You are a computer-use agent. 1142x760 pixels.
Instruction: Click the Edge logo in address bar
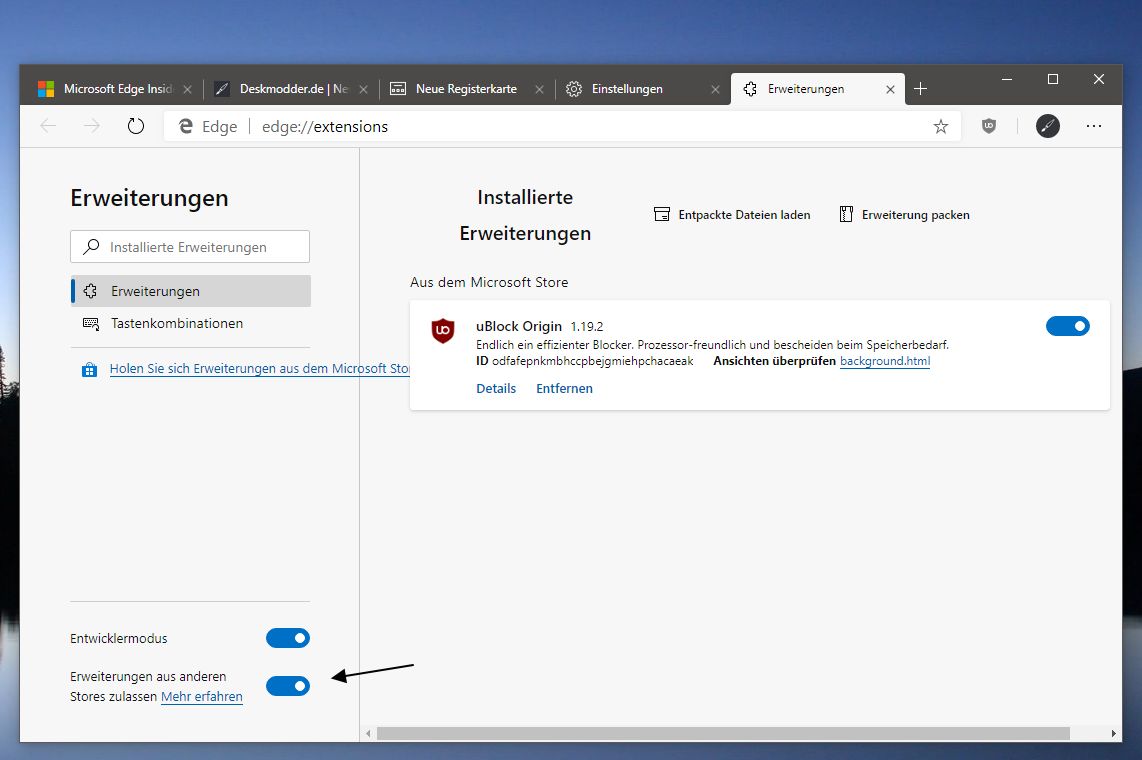click(x=186, y=126)
